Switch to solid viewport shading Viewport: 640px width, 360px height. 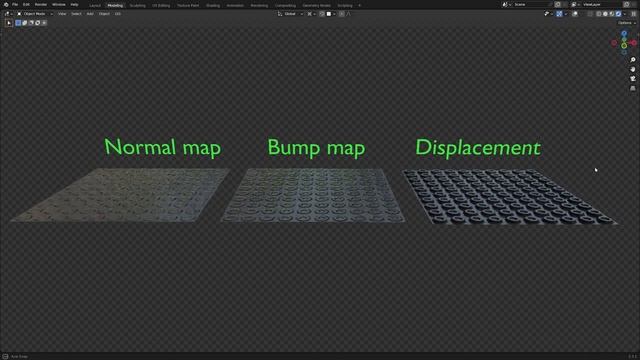pyautogui.click(x=605, y=14)
